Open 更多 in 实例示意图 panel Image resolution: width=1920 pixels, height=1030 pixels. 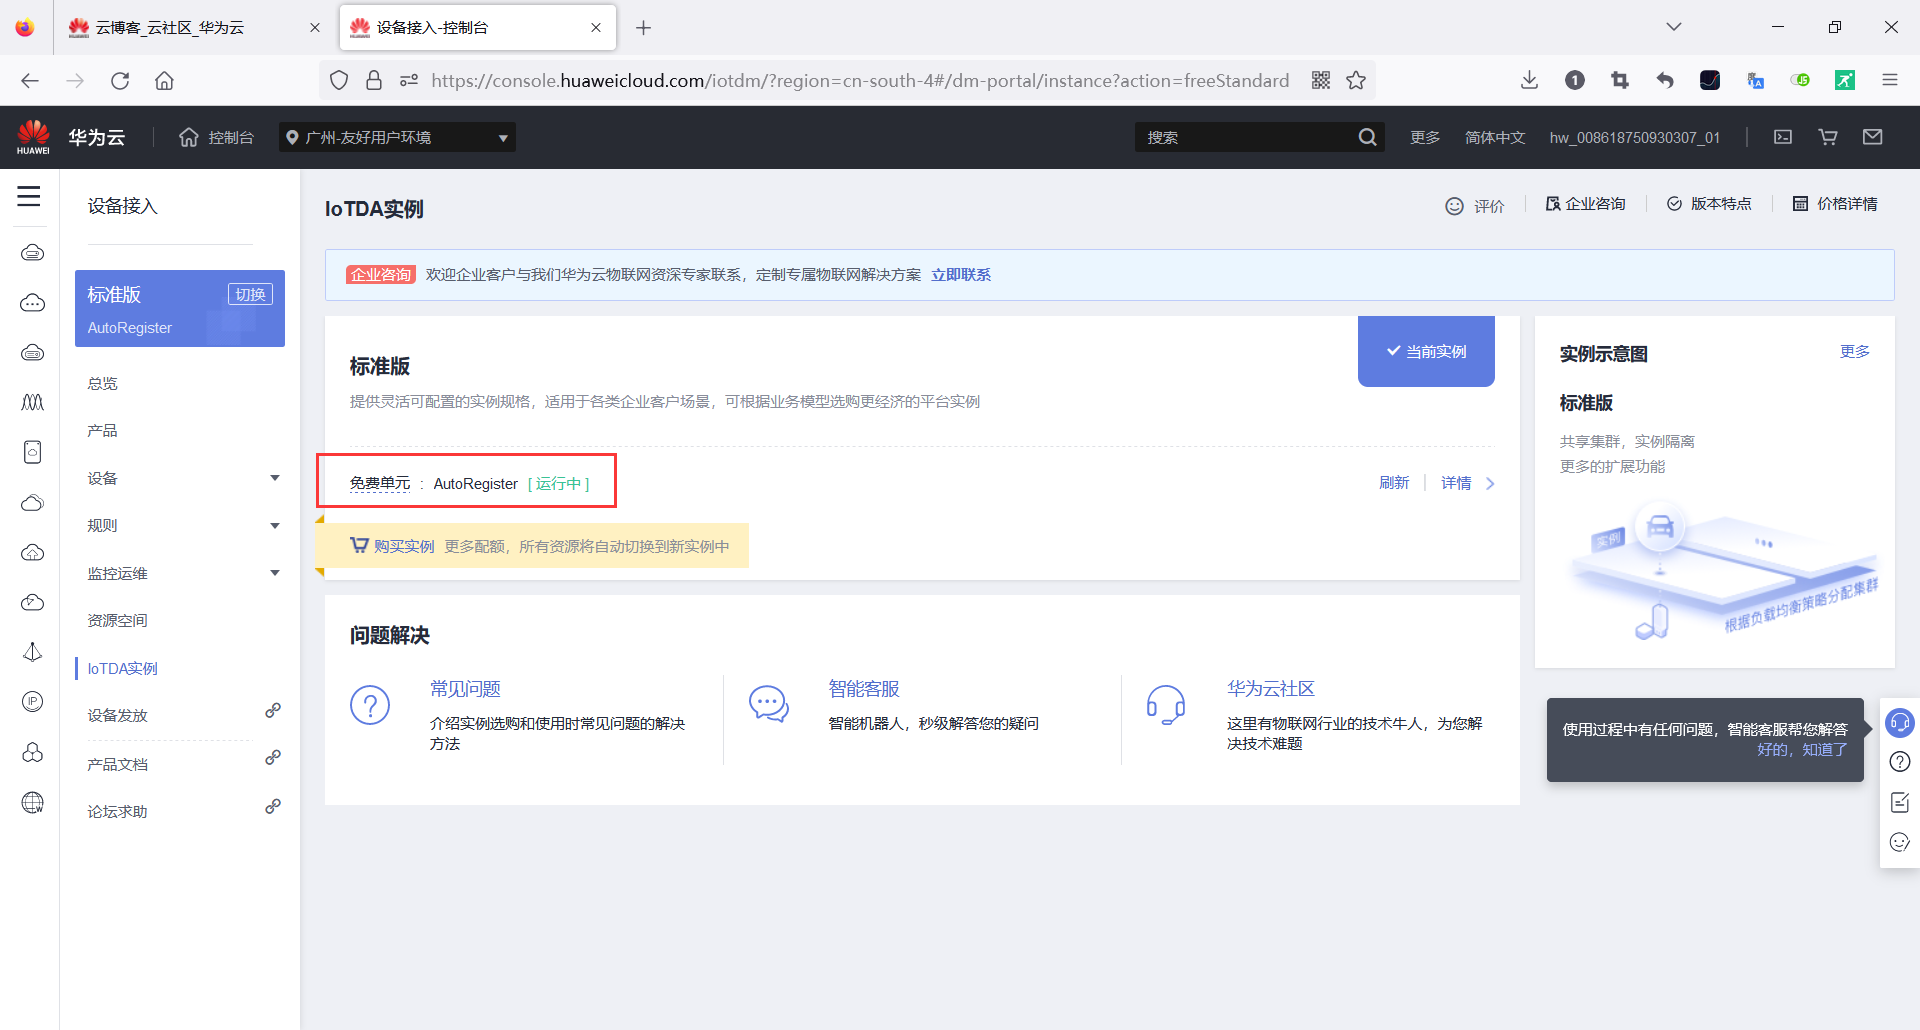coord(1855,352)
